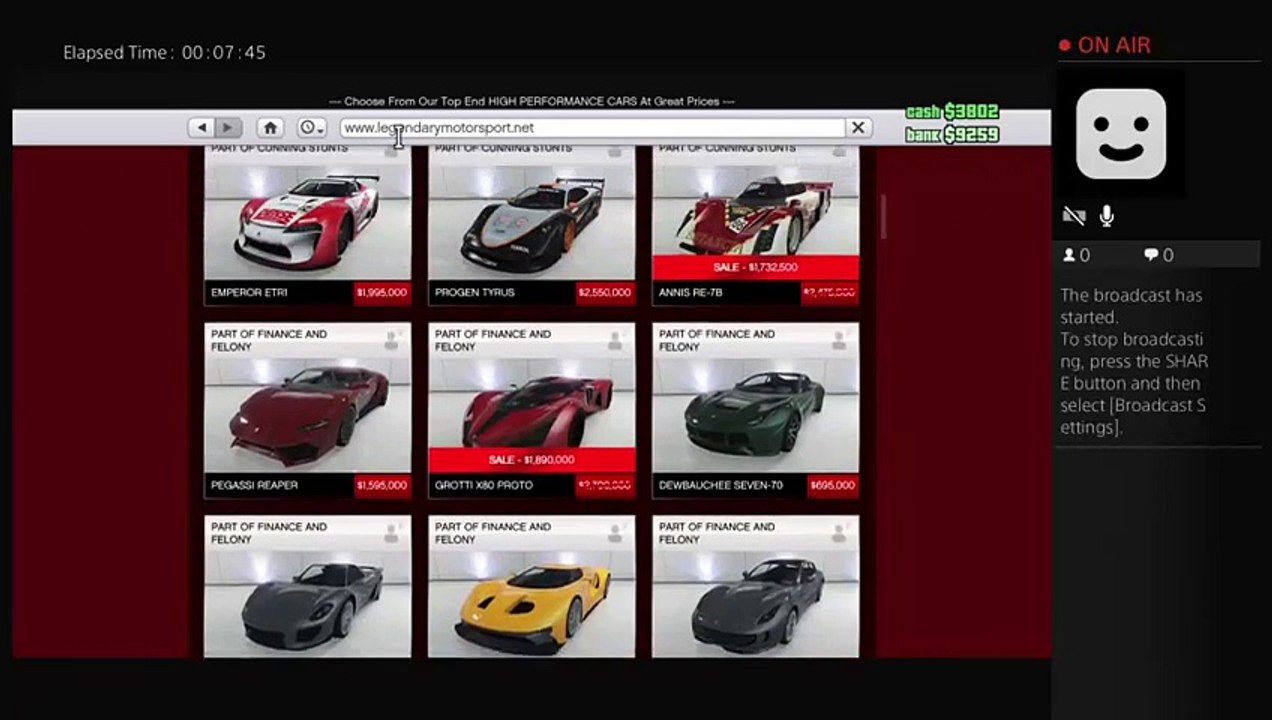1272x720 pixels.
Task: Click the ON AIR indicator
Action: tap(1105, 45)
